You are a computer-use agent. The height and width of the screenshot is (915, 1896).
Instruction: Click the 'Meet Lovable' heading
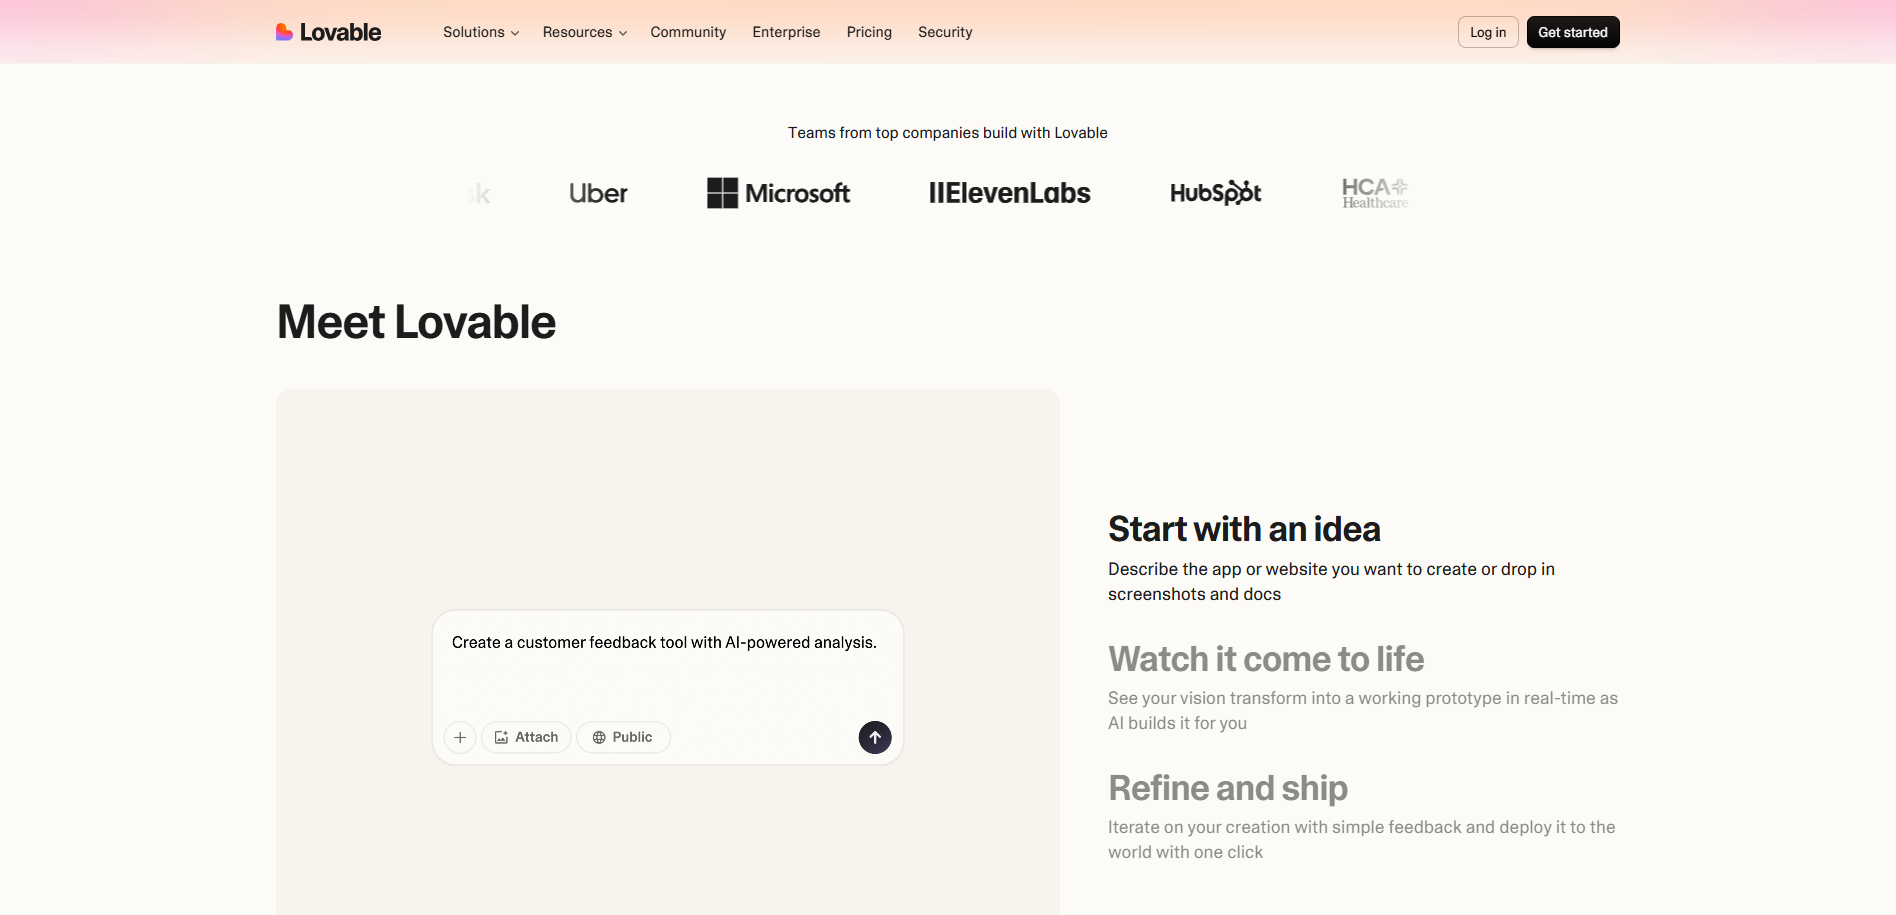[416, 322]
